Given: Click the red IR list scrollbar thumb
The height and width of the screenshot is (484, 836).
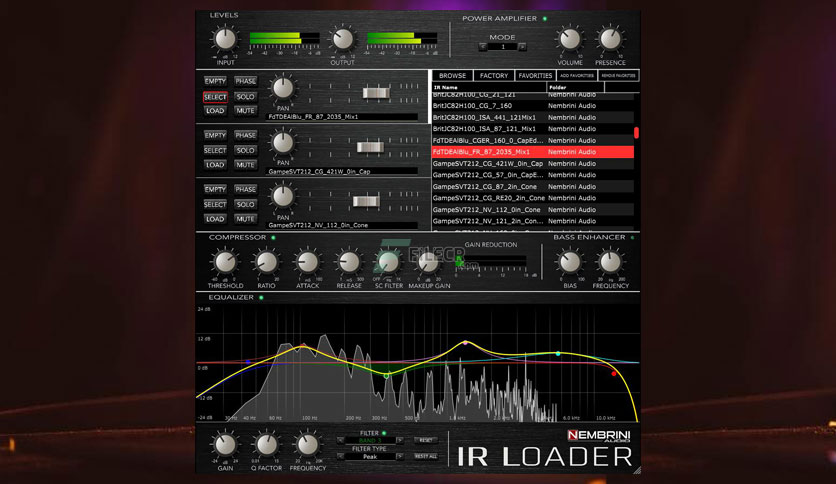Looking at the screenshot, I should 636,132.
